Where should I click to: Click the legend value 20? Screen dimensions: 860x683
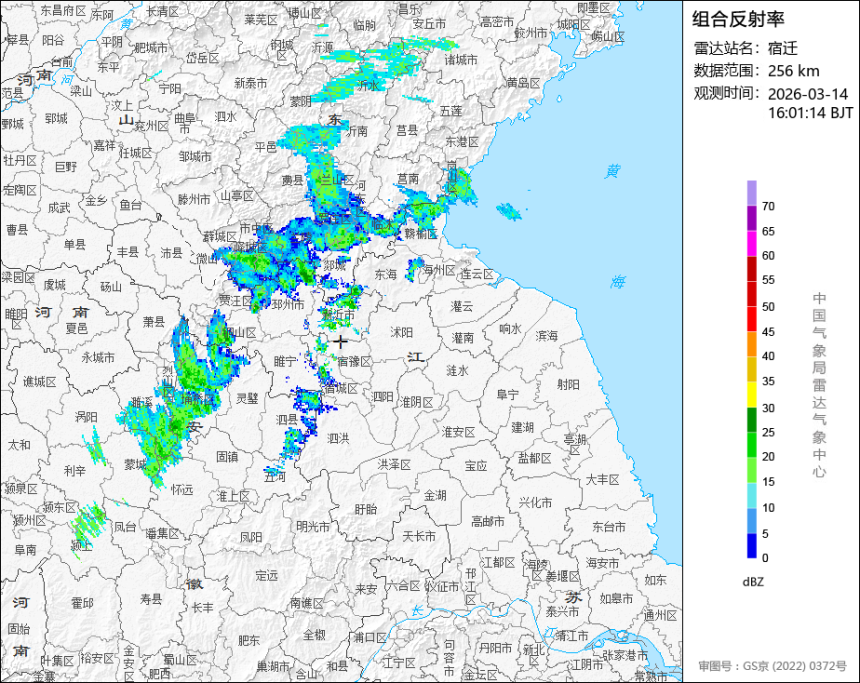pyautogui.click(x=768, y=456)
